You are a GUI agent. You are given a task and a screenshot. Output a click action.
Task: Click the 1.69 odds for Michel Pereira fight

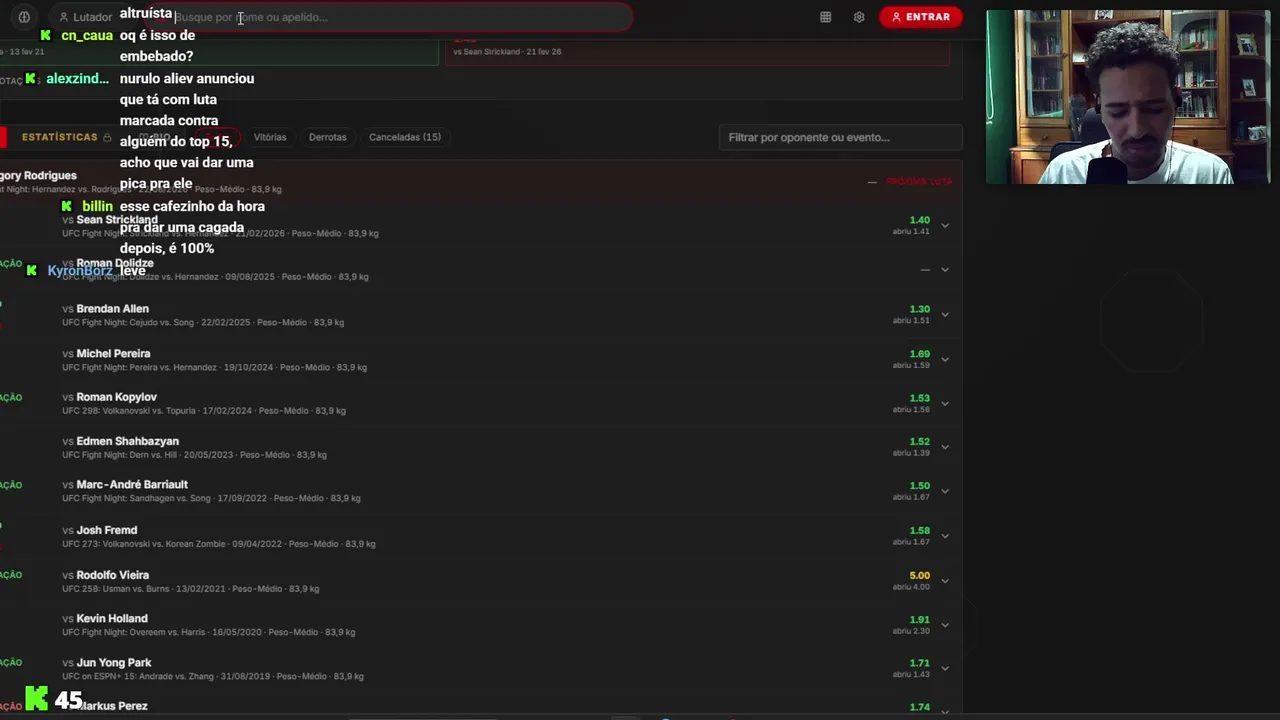coord(920,354)
